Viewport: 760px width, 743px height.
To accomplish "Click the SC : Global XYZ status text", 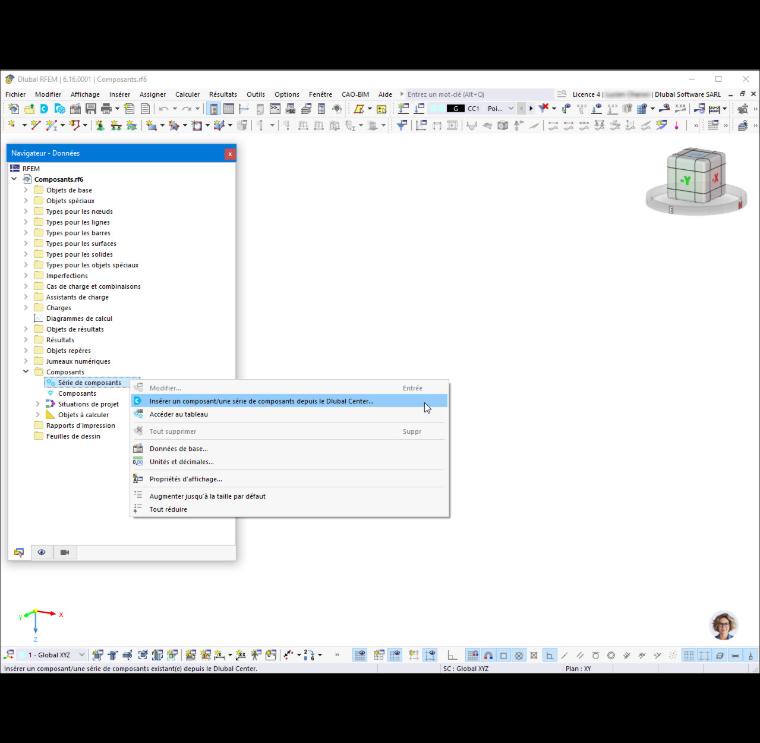I will click(x=466, y=668).
